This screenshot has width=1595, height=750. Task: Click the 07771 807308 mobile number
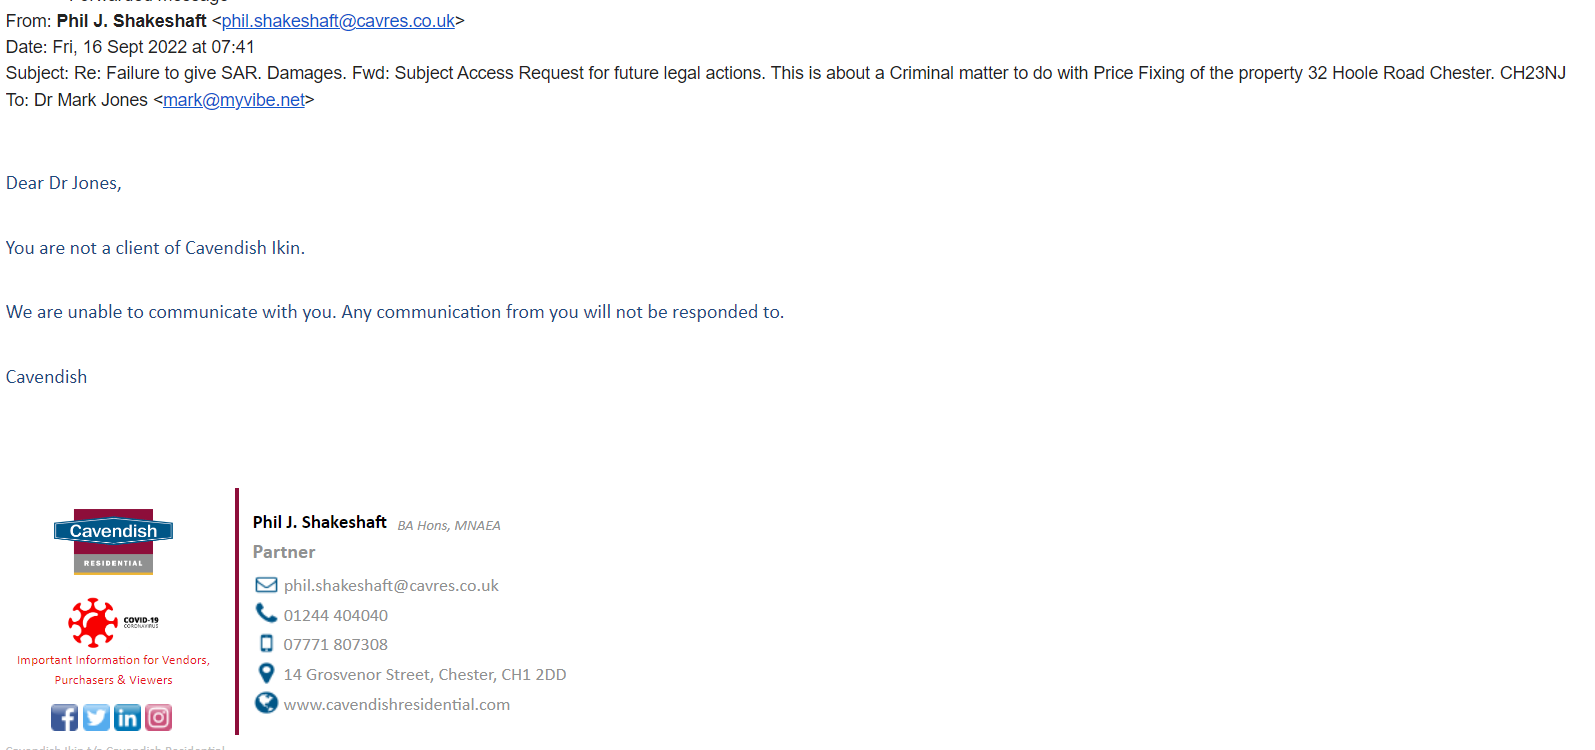pyautogui.click(x=336, y=645)
